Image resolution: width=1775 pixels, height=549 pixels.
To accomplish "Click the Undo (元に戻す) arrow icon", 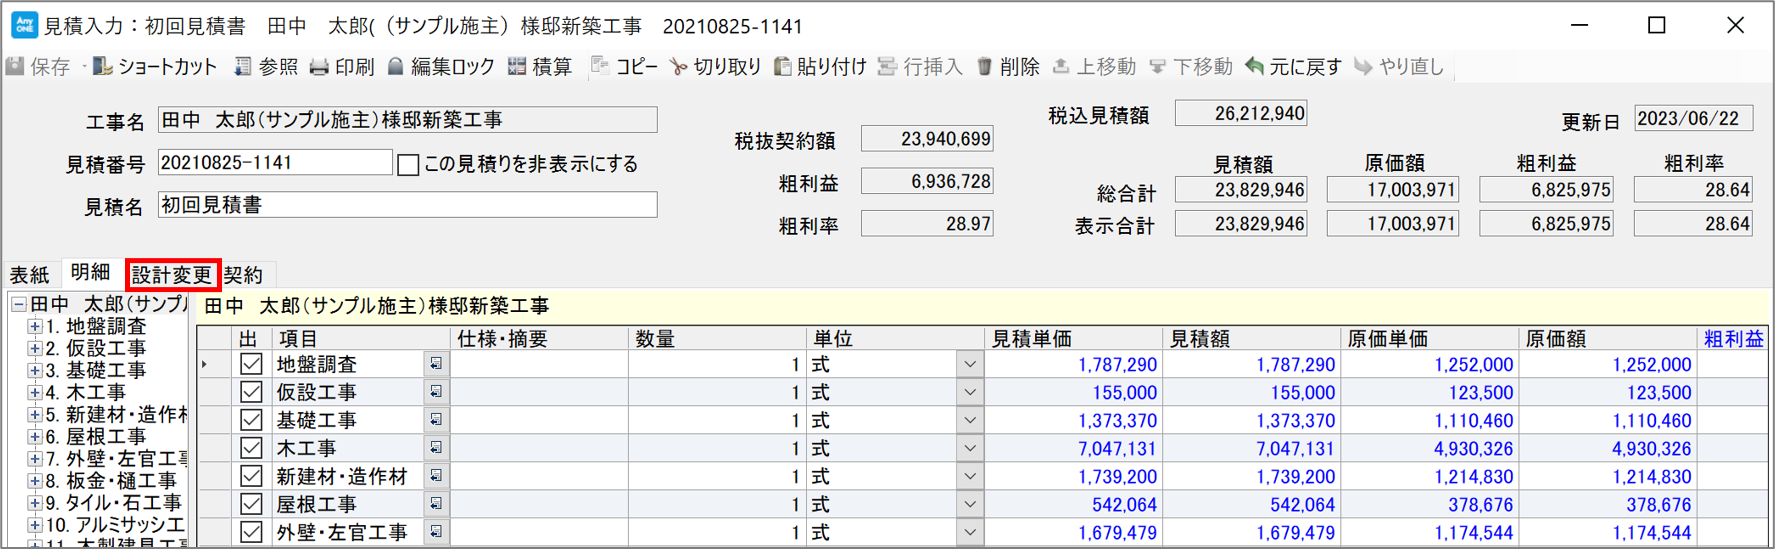I will (x=1254, y=67).
